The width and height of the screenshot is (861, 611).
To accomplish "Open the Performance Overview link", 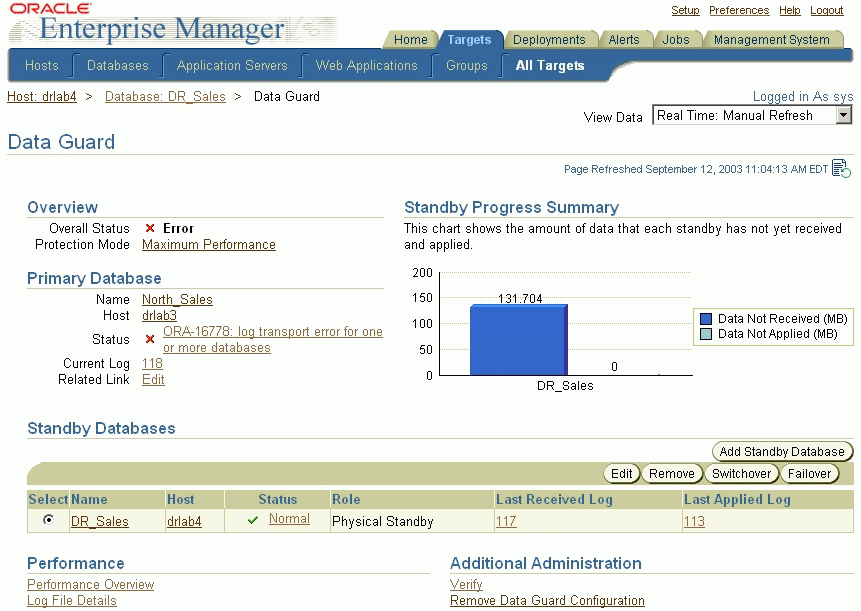I will click(91, 584).
